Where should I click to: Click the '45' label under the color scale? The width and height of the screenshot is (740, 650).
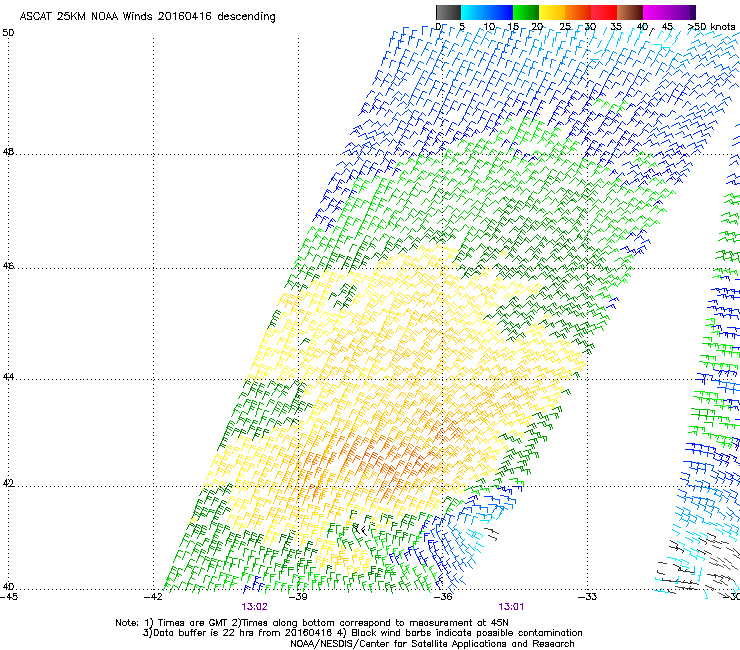point(667,27)
